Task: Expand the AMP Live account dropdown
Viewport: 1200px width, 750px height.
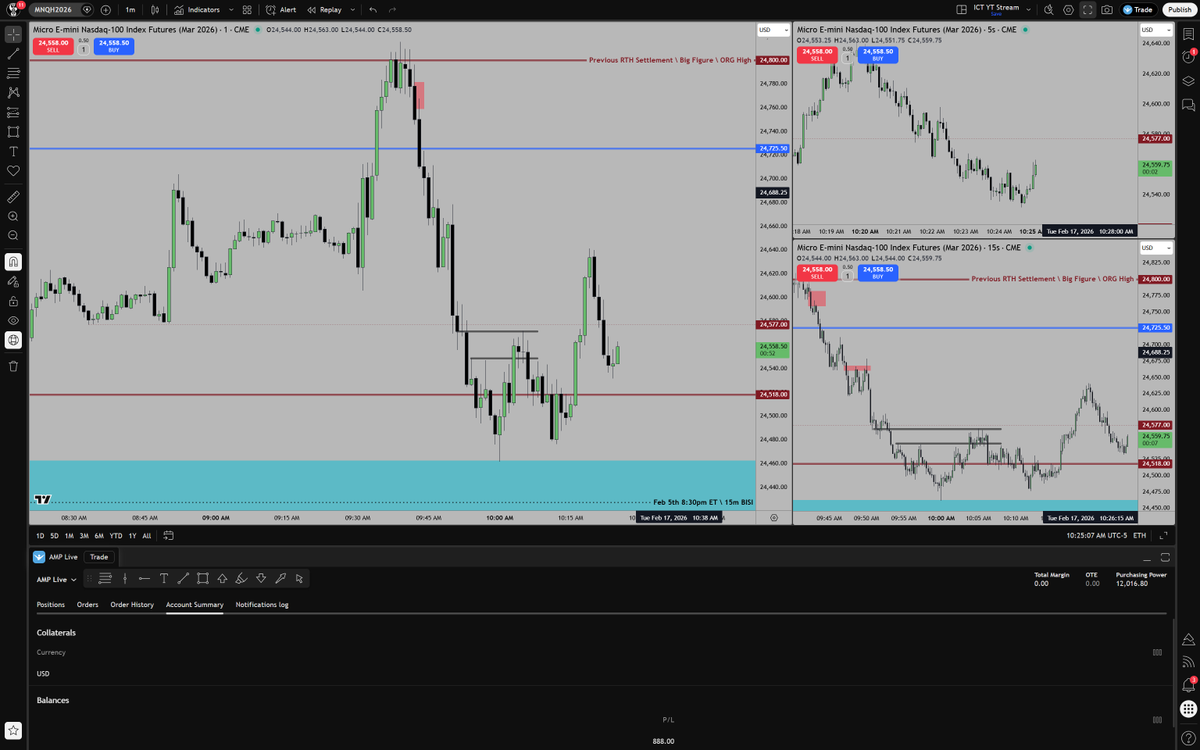Action: (57, 579)
